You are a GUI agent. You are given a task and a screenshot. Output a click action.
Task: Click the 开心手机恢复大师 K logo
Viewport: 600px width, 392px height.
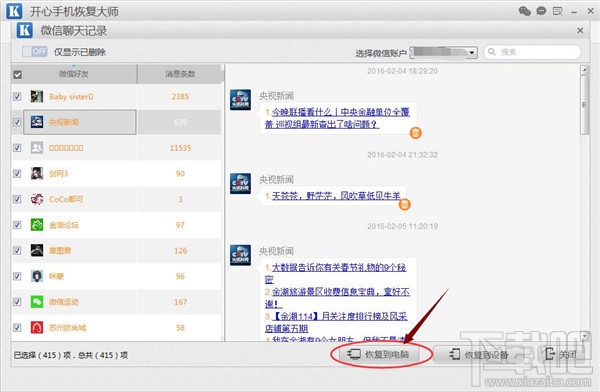(14, 11)
